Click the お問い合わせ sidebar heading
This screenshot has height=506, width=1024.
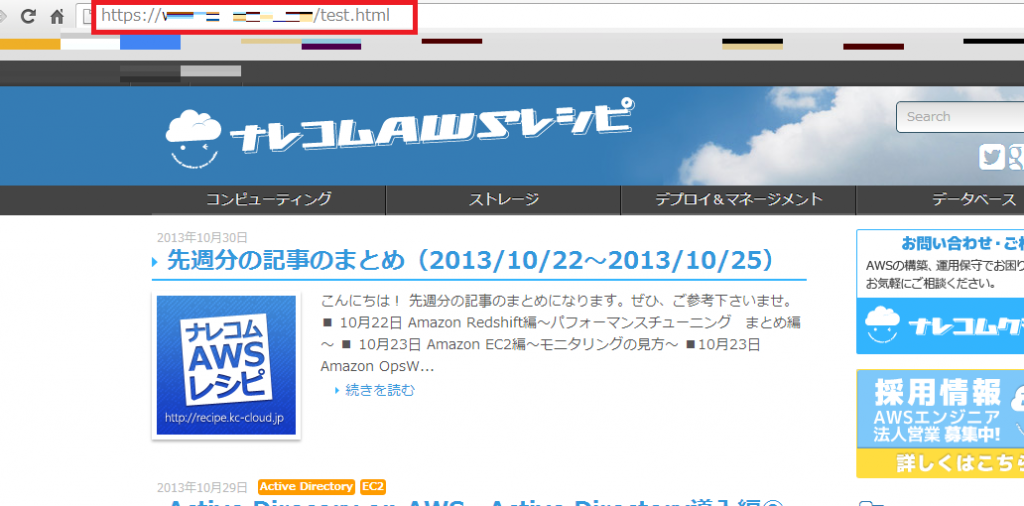click(963, 244)
